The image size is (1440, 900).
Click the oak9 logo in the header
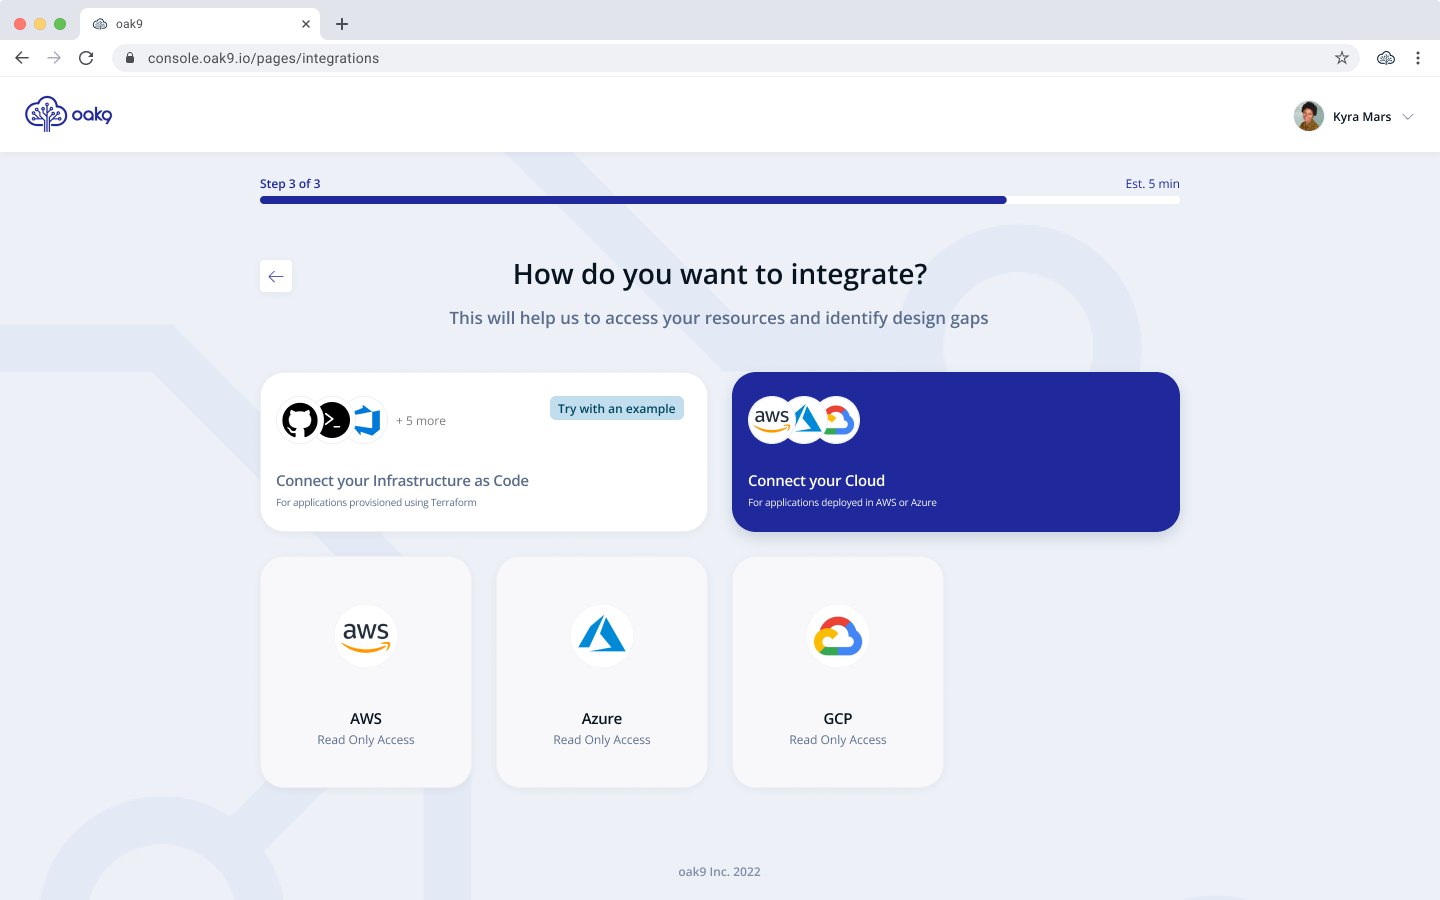pyautogui.click(x=68, y=114)
